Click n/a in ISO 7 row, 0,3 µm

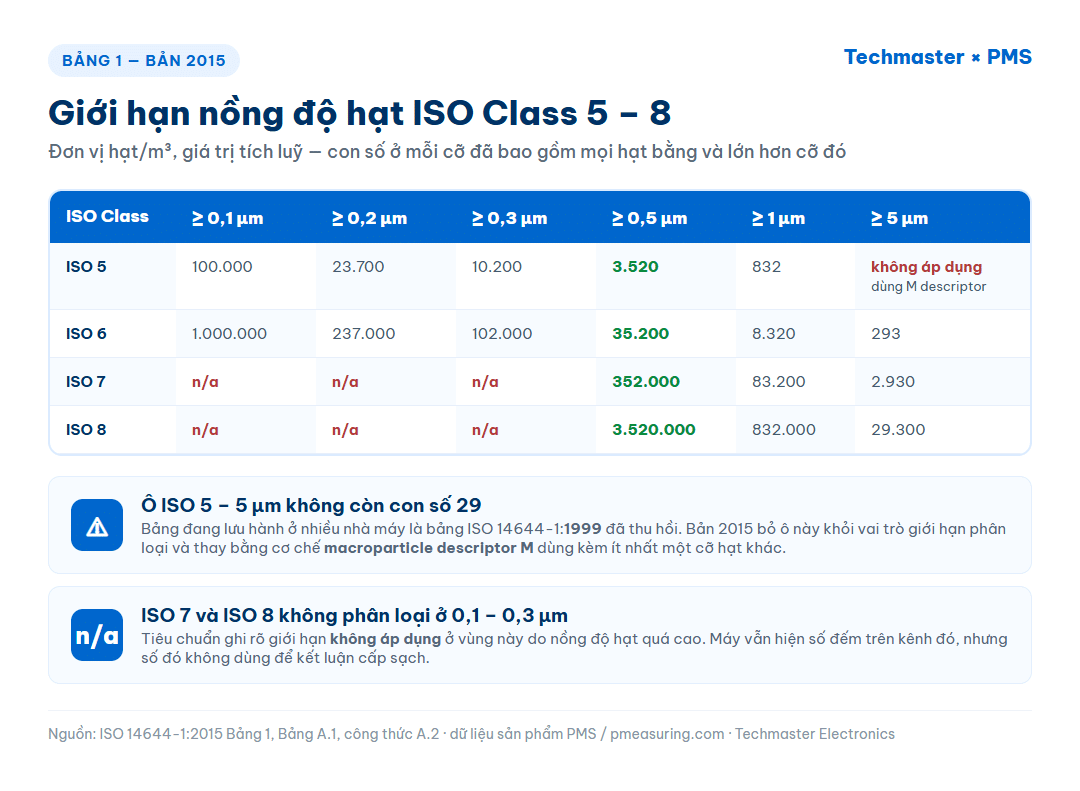(x=485, y=382)
